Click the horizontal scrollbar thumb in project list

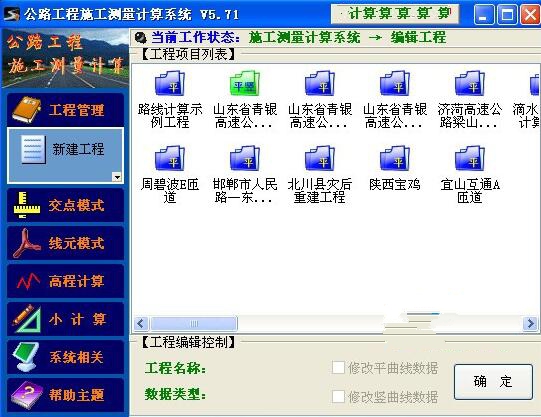(x=194, y=324)
